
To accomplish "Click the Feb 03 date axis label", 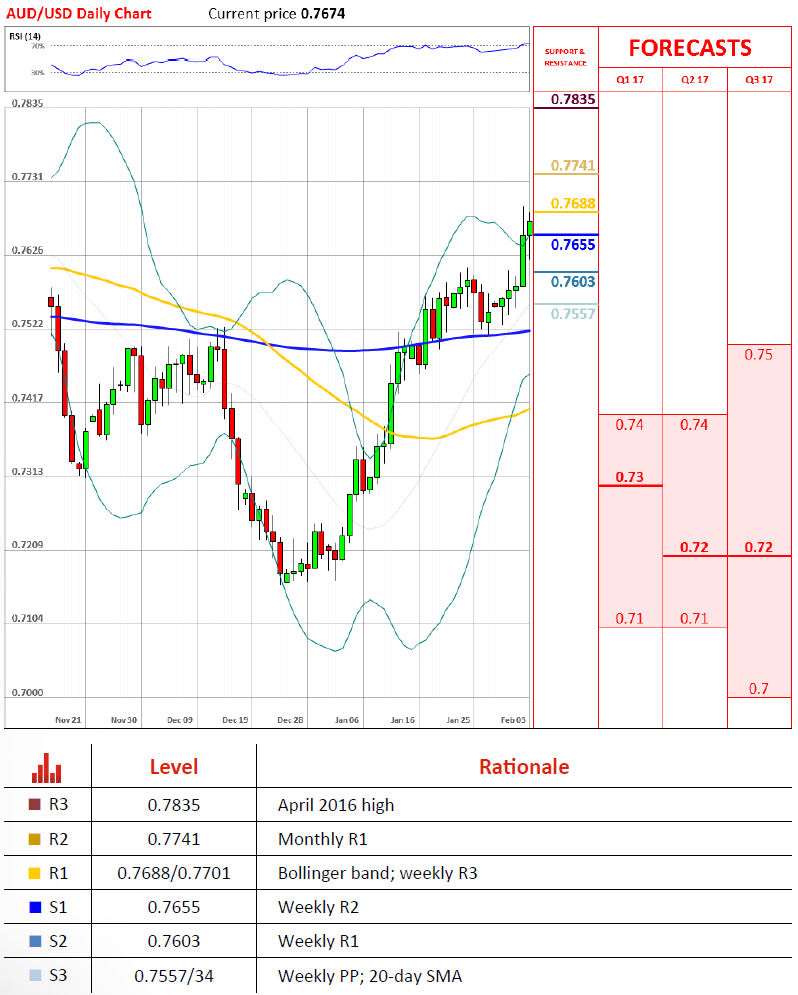I will pos(513,720).
